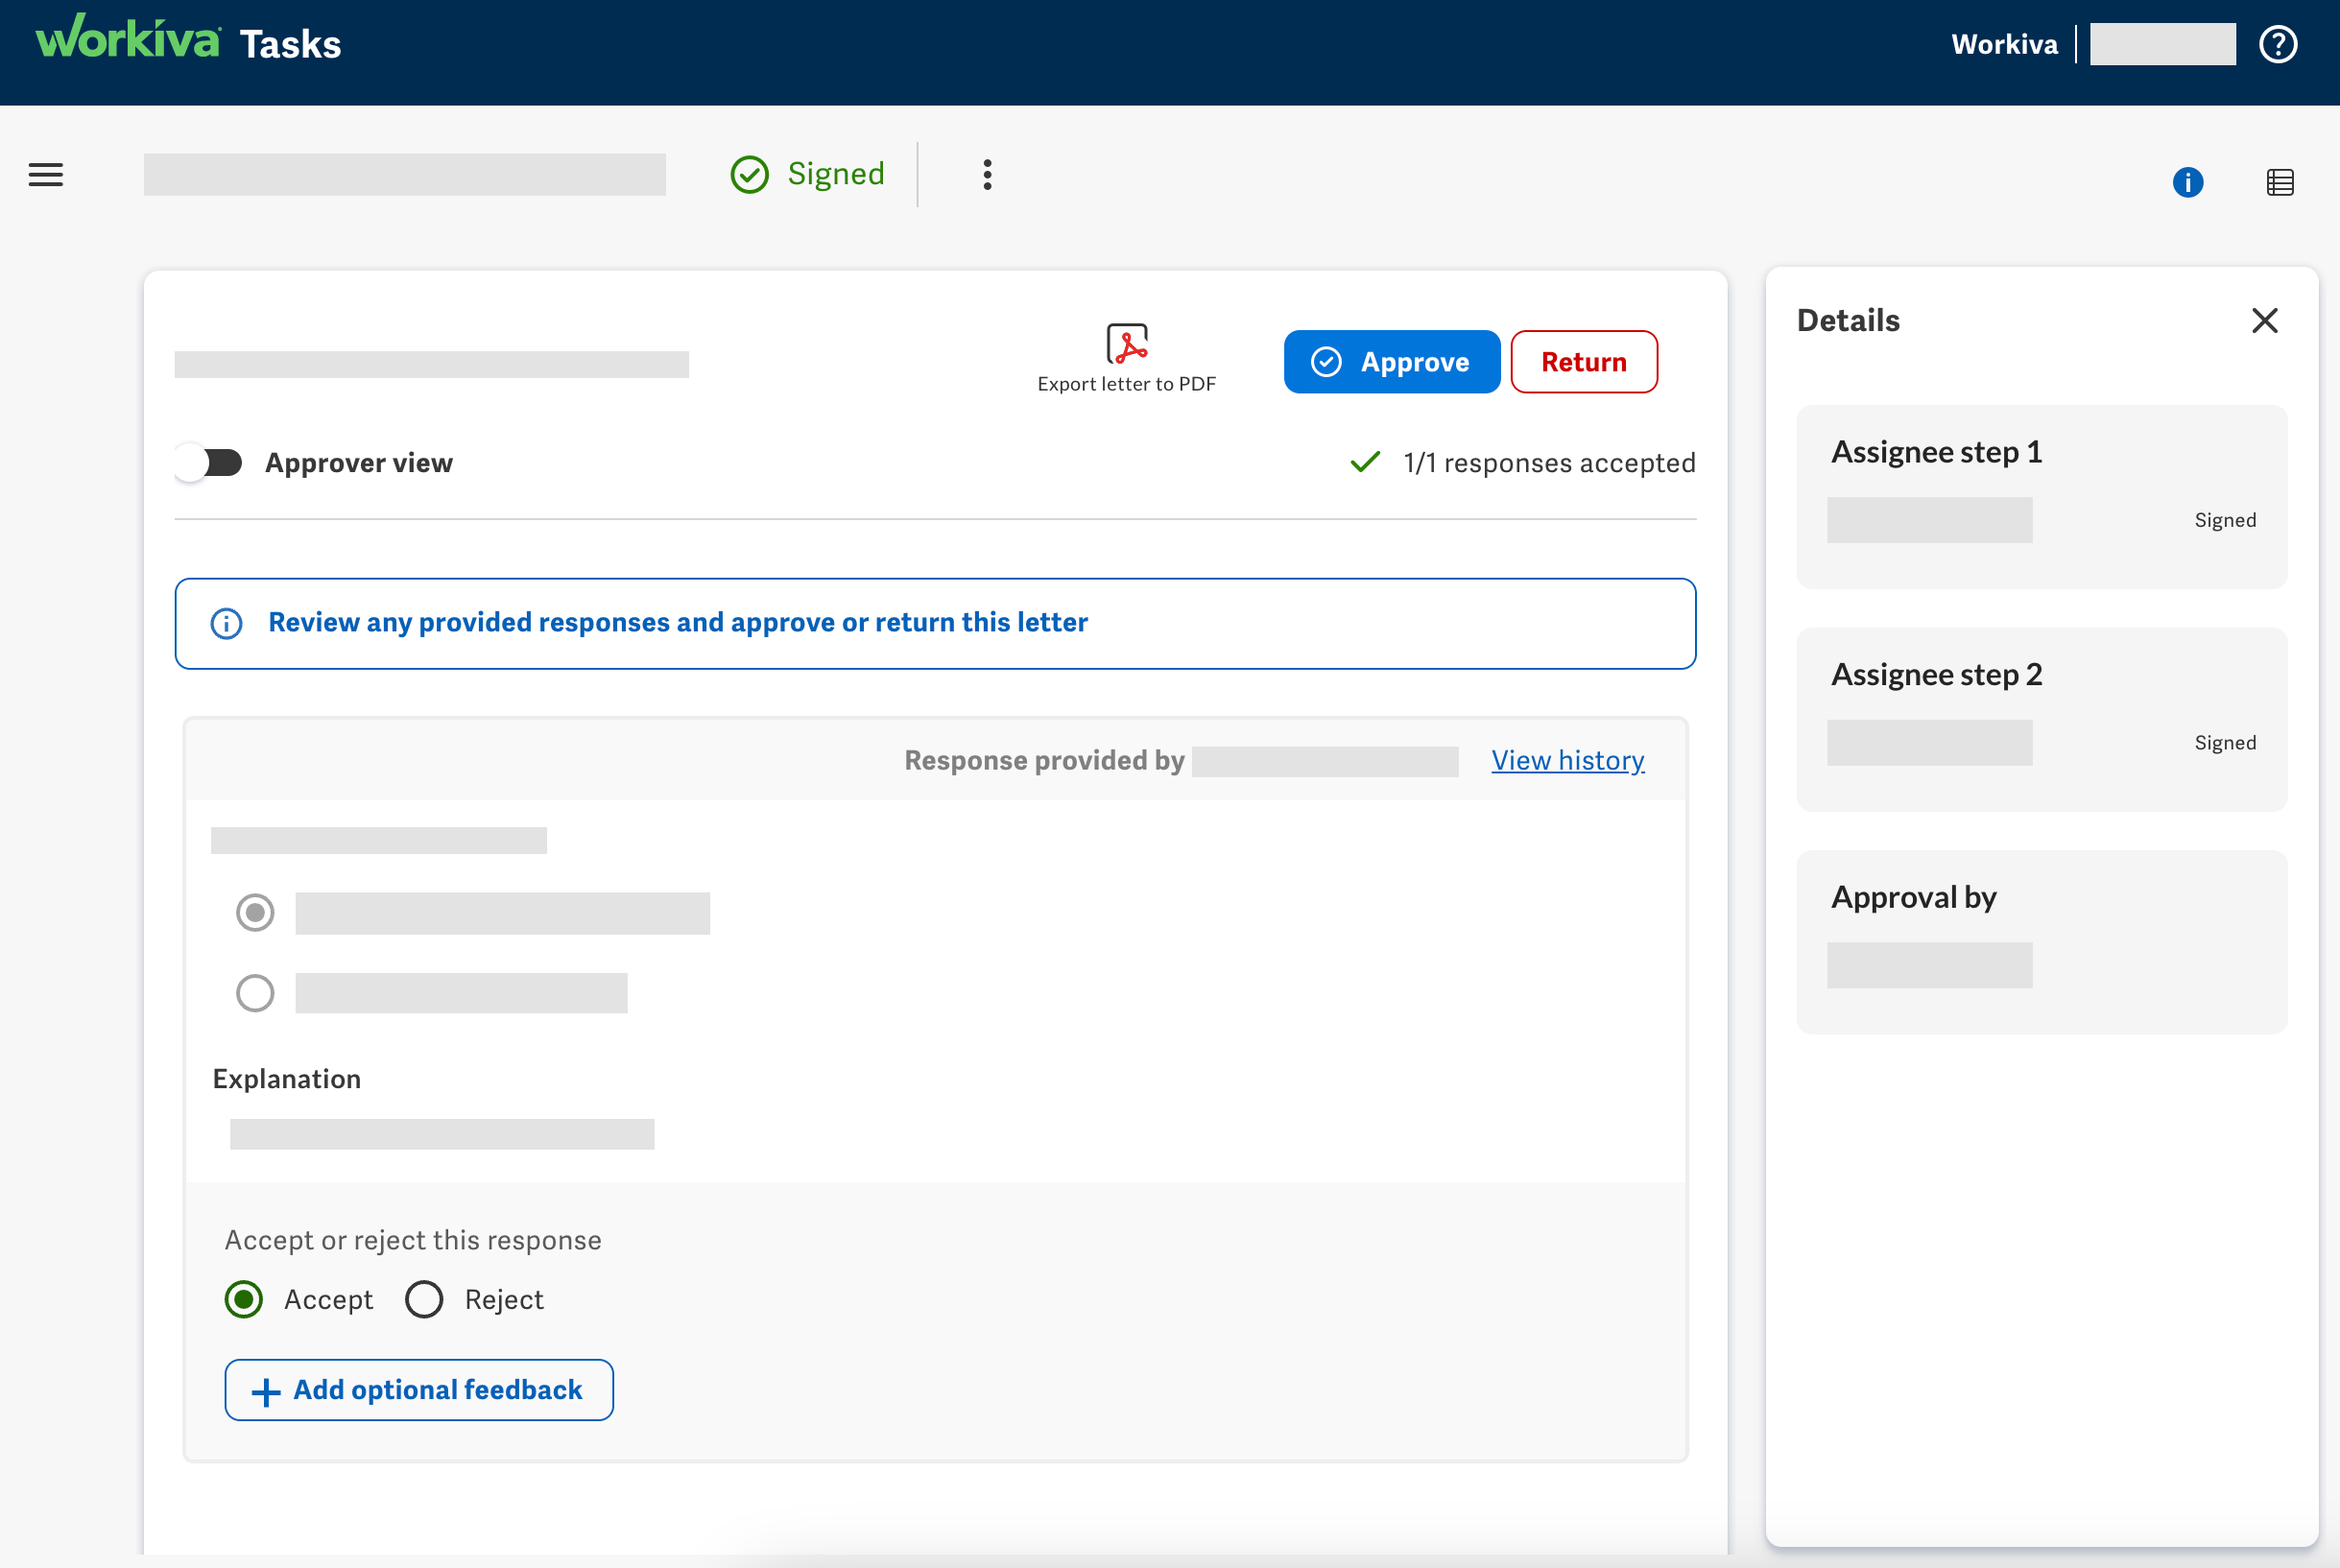Close the Details panel

(2264, 320)
